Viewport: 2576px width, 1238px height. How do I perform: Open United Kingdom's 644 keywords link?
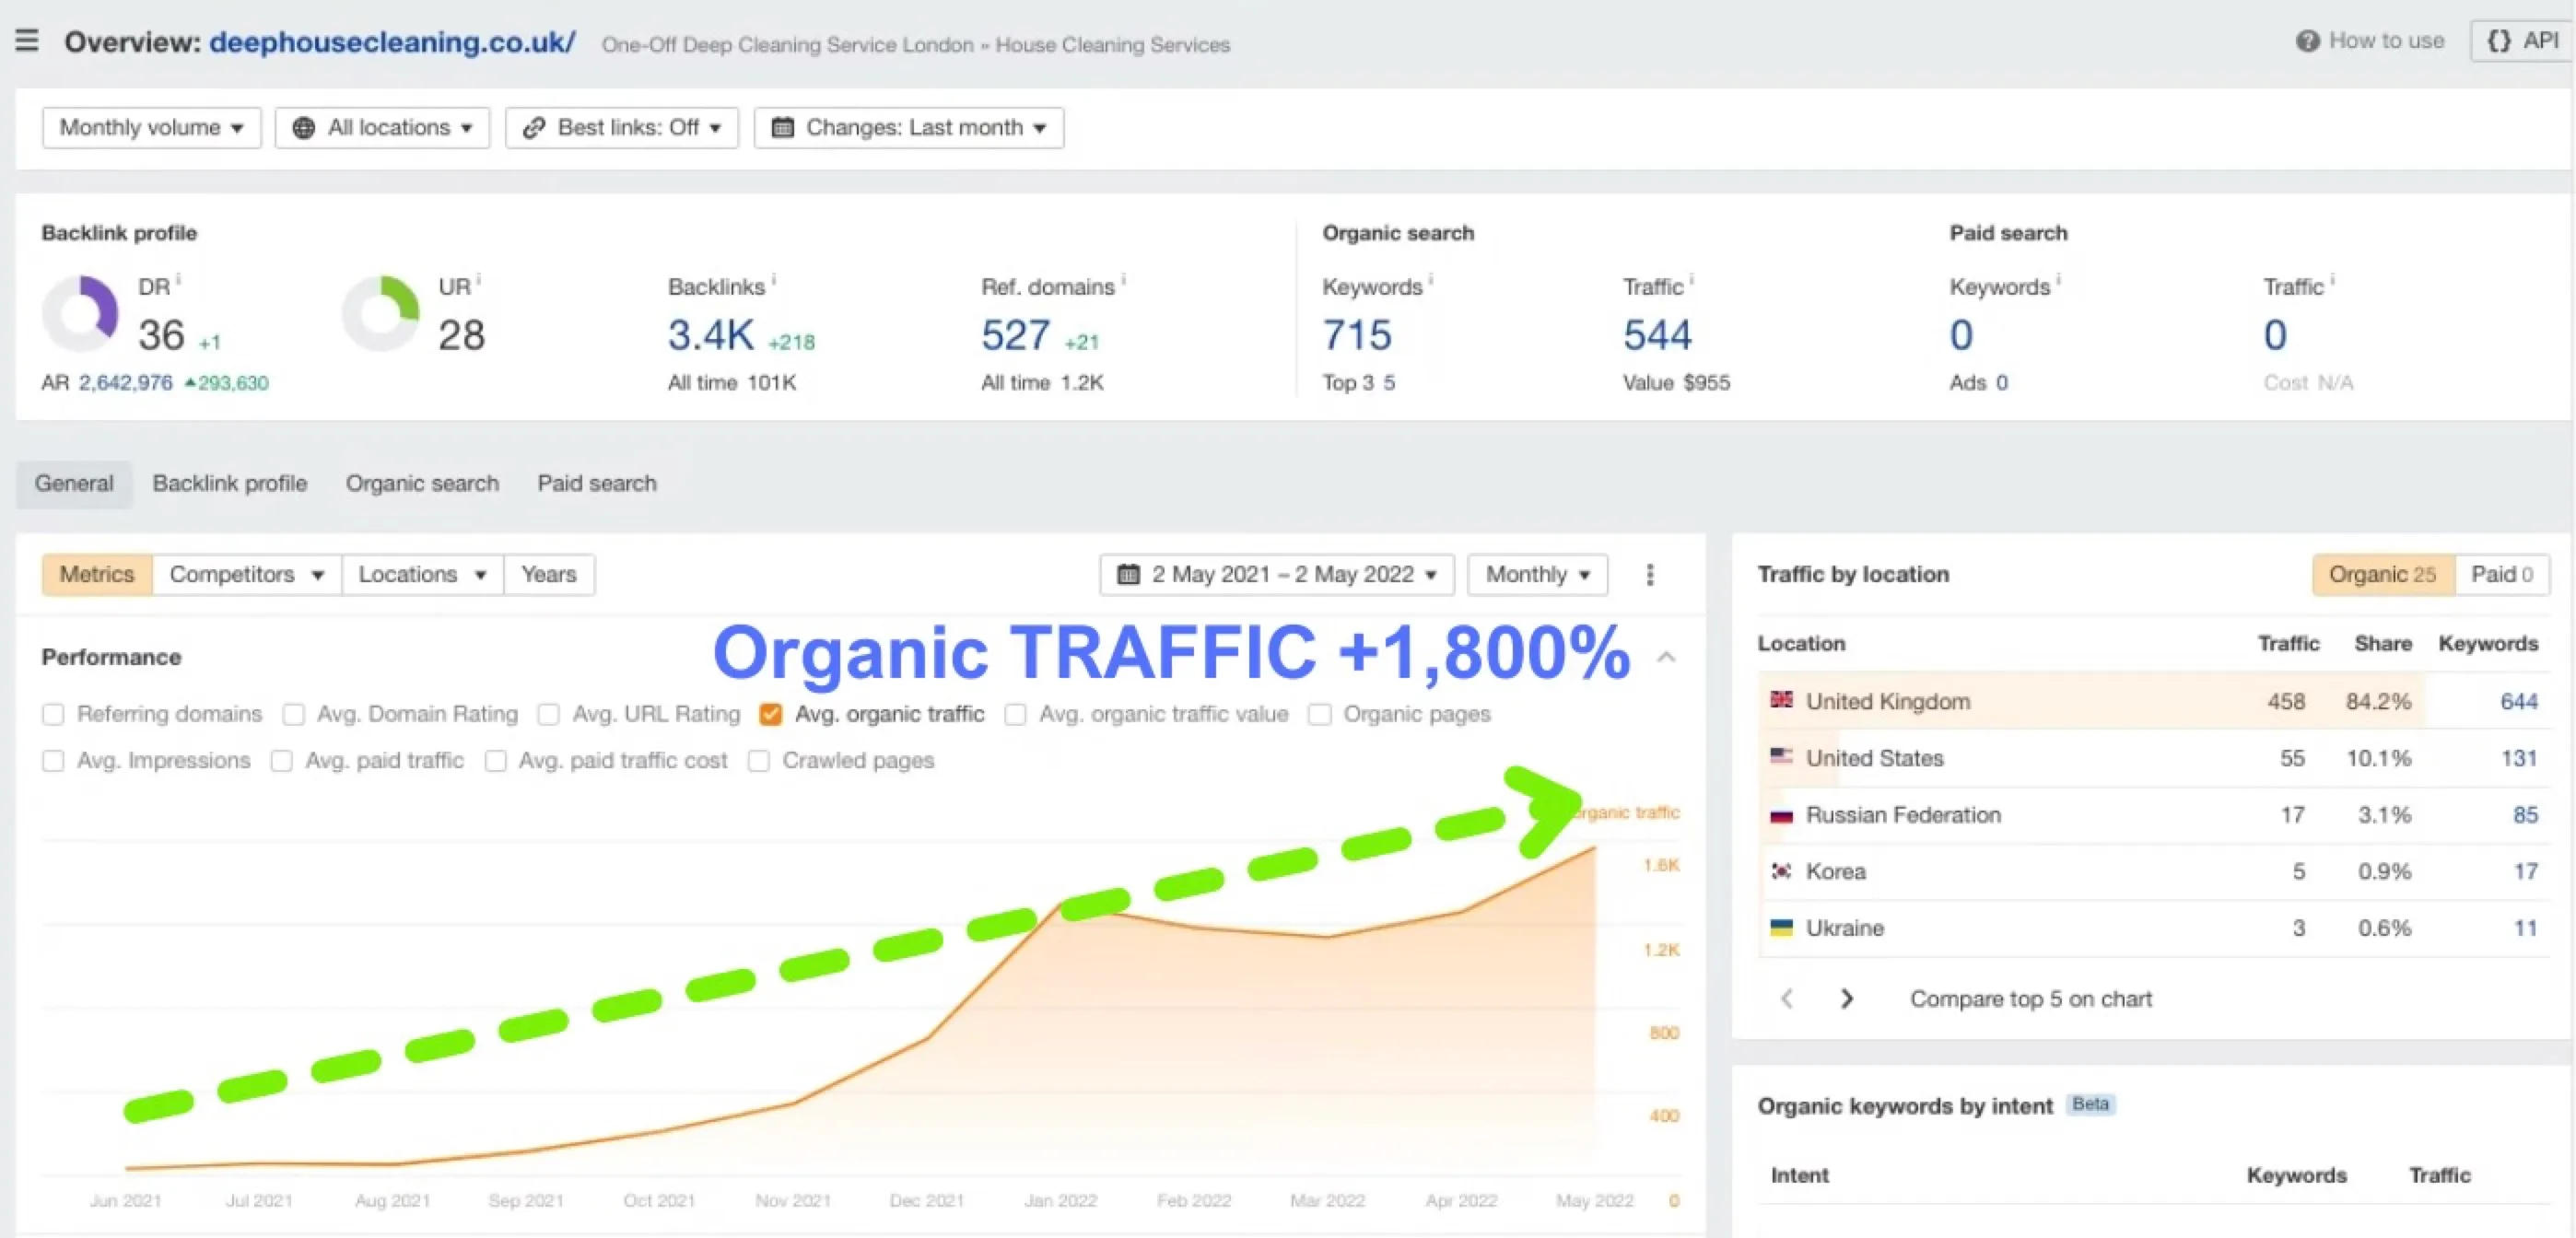[x=2519, y=702]
